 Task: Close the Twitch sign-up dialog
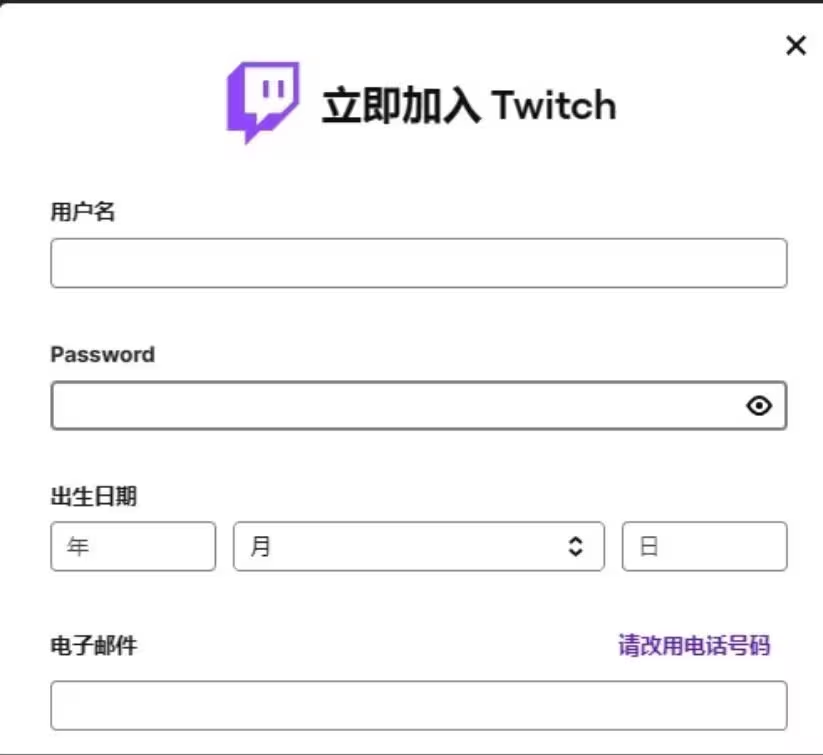click(796, 45)
